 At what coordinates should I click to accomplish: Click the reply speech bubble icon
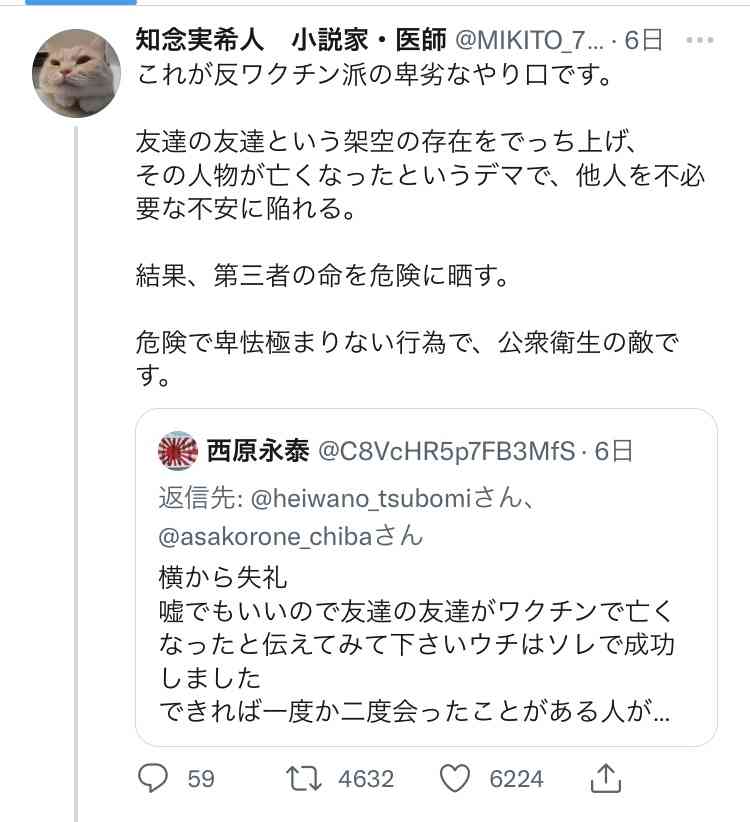(151, 778)
